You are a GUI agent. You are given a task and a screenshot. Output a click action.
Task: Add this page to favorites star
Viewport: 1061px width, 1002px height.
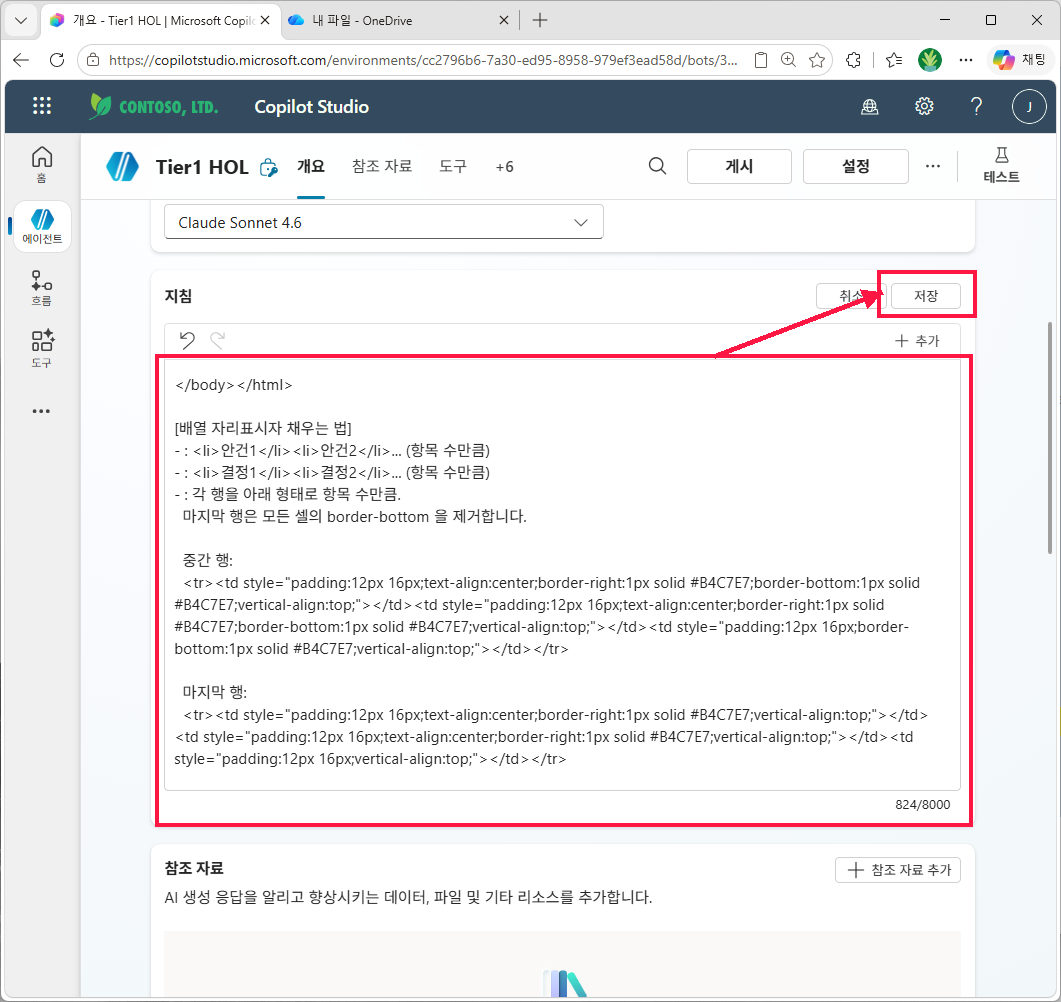817,60
